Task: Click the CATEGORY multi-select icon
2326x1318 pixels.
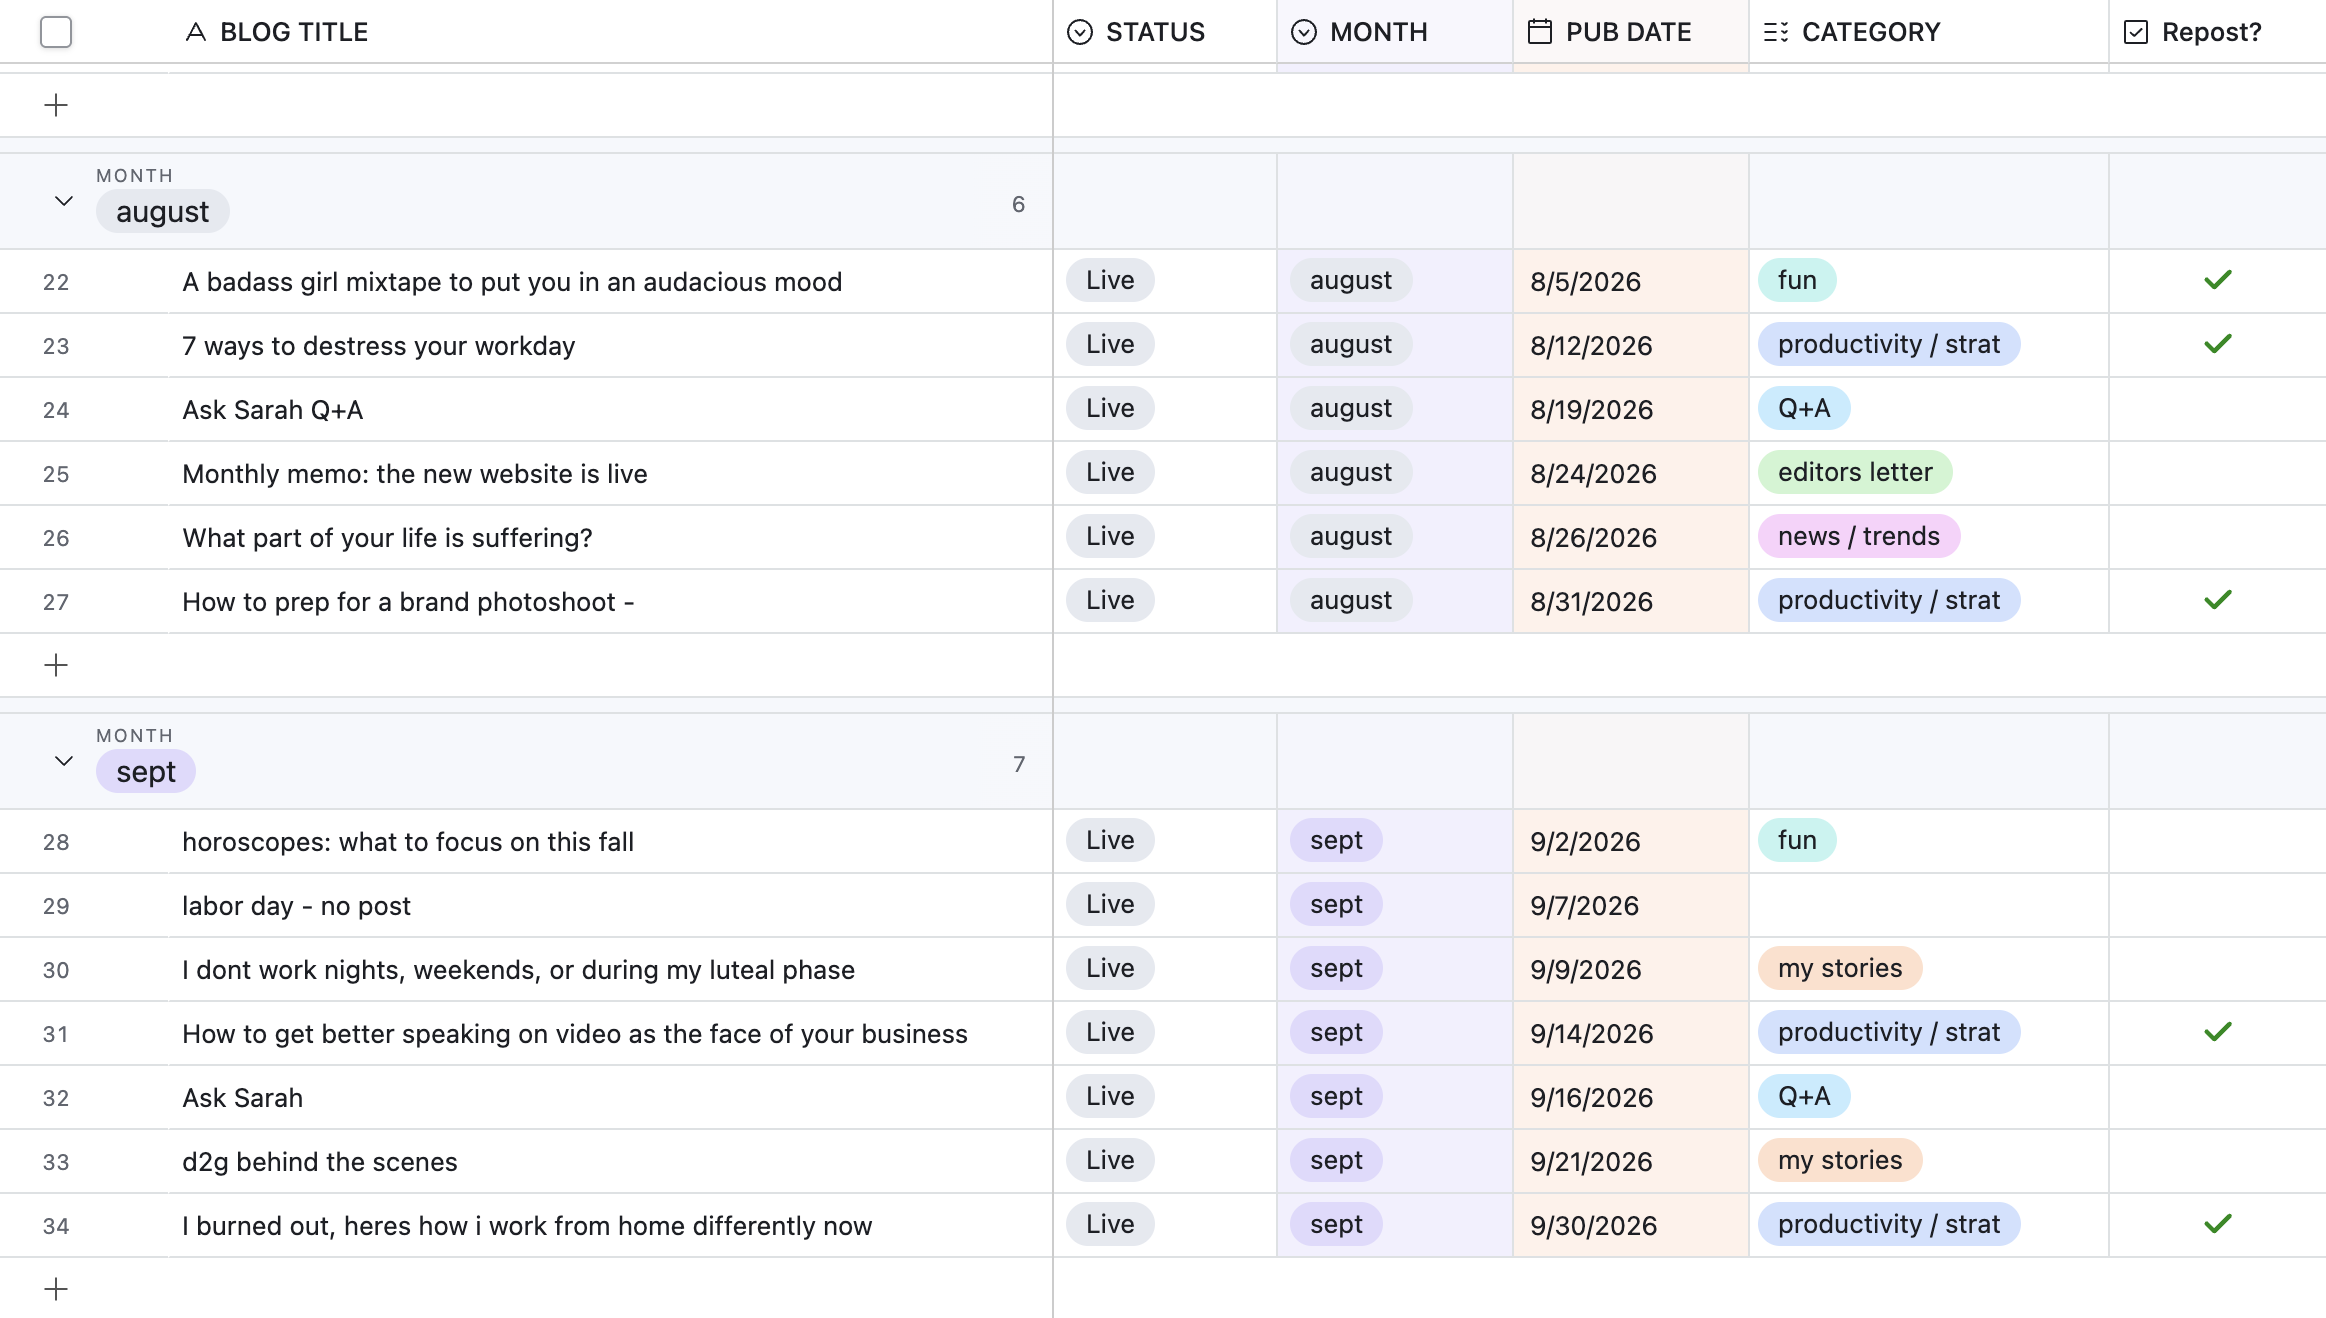Action: [x=1776, y=32]
